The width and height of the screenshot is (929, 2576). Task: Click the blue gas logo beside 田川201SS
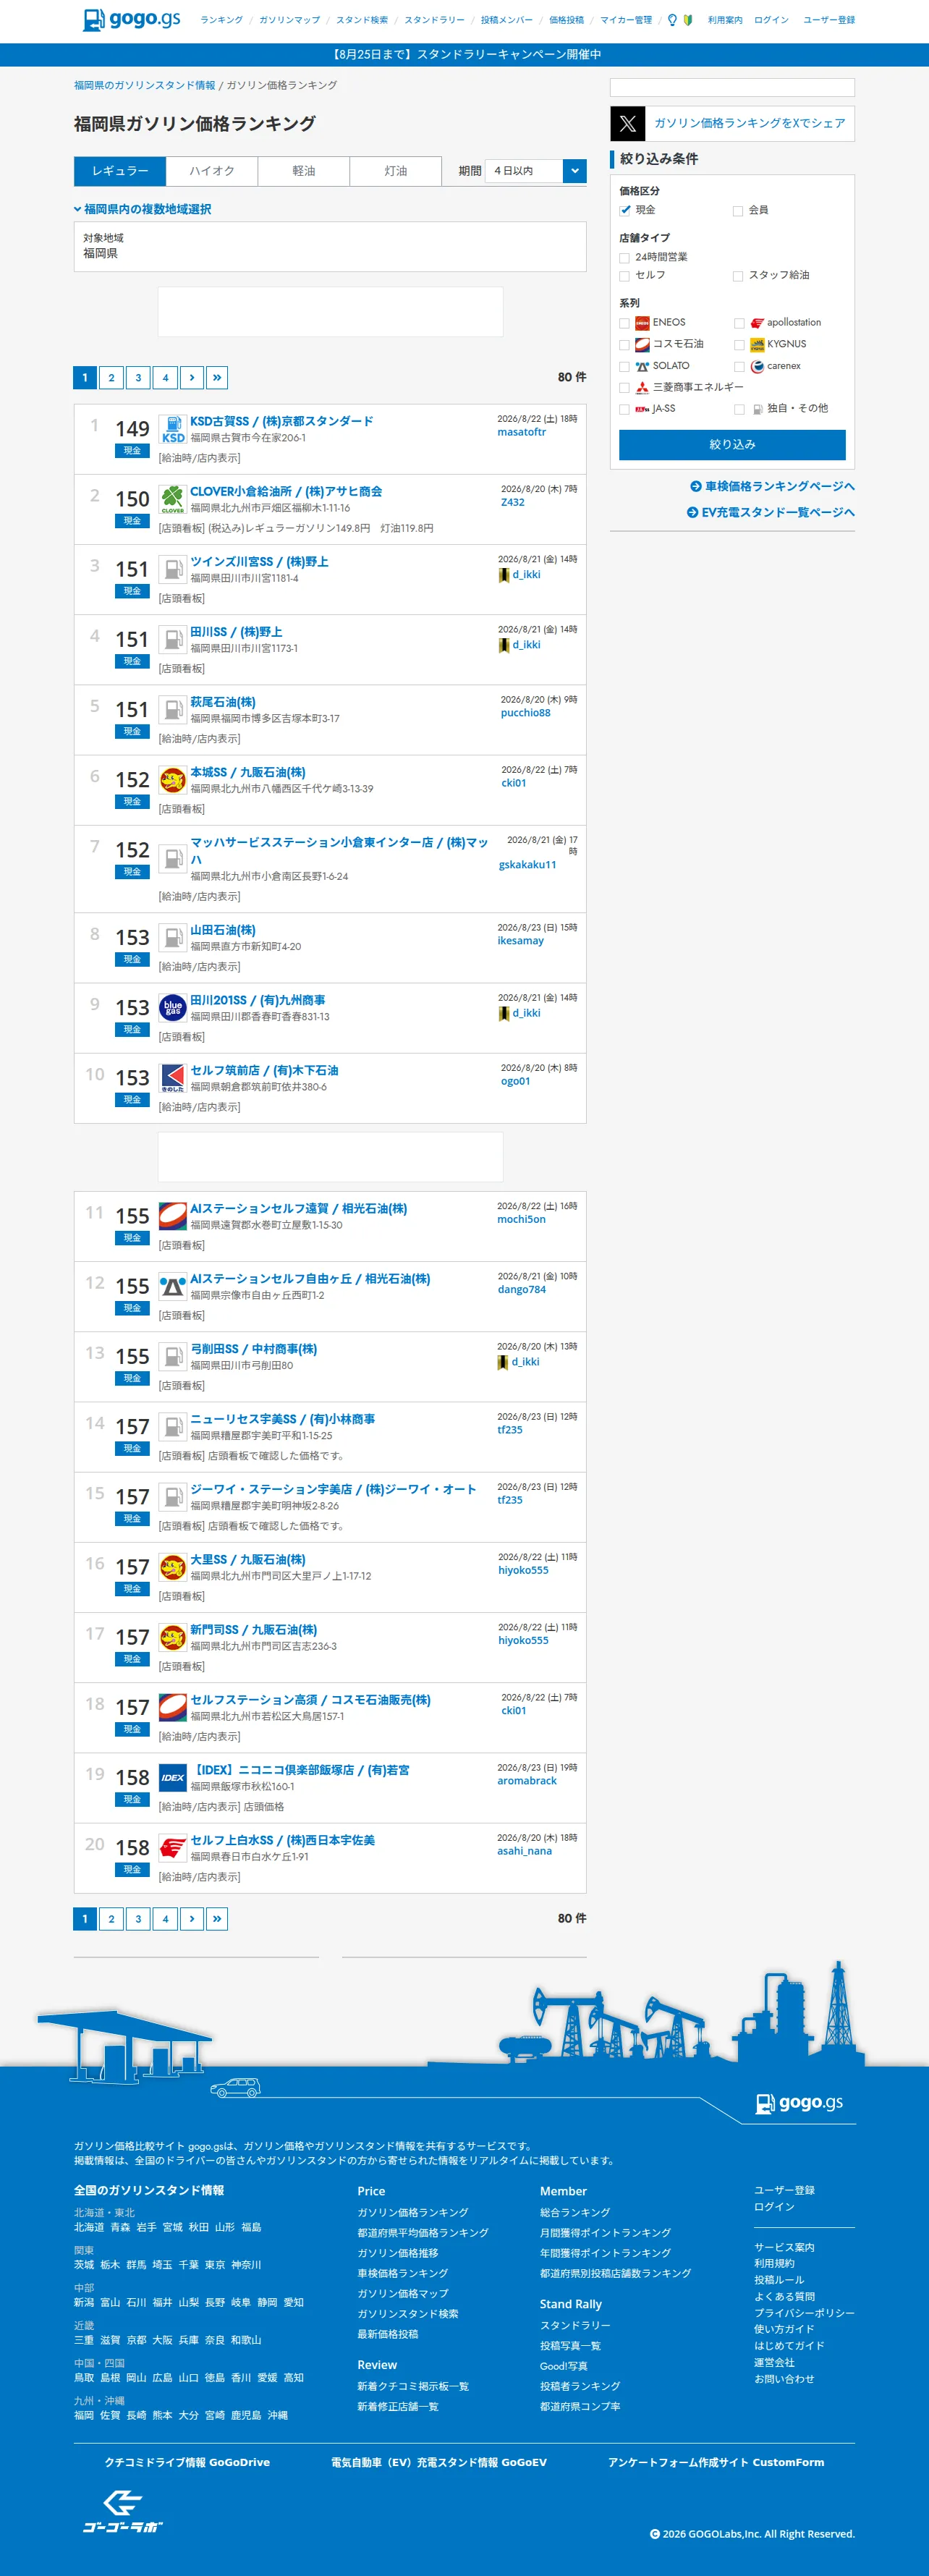[x=173, y=1008]
